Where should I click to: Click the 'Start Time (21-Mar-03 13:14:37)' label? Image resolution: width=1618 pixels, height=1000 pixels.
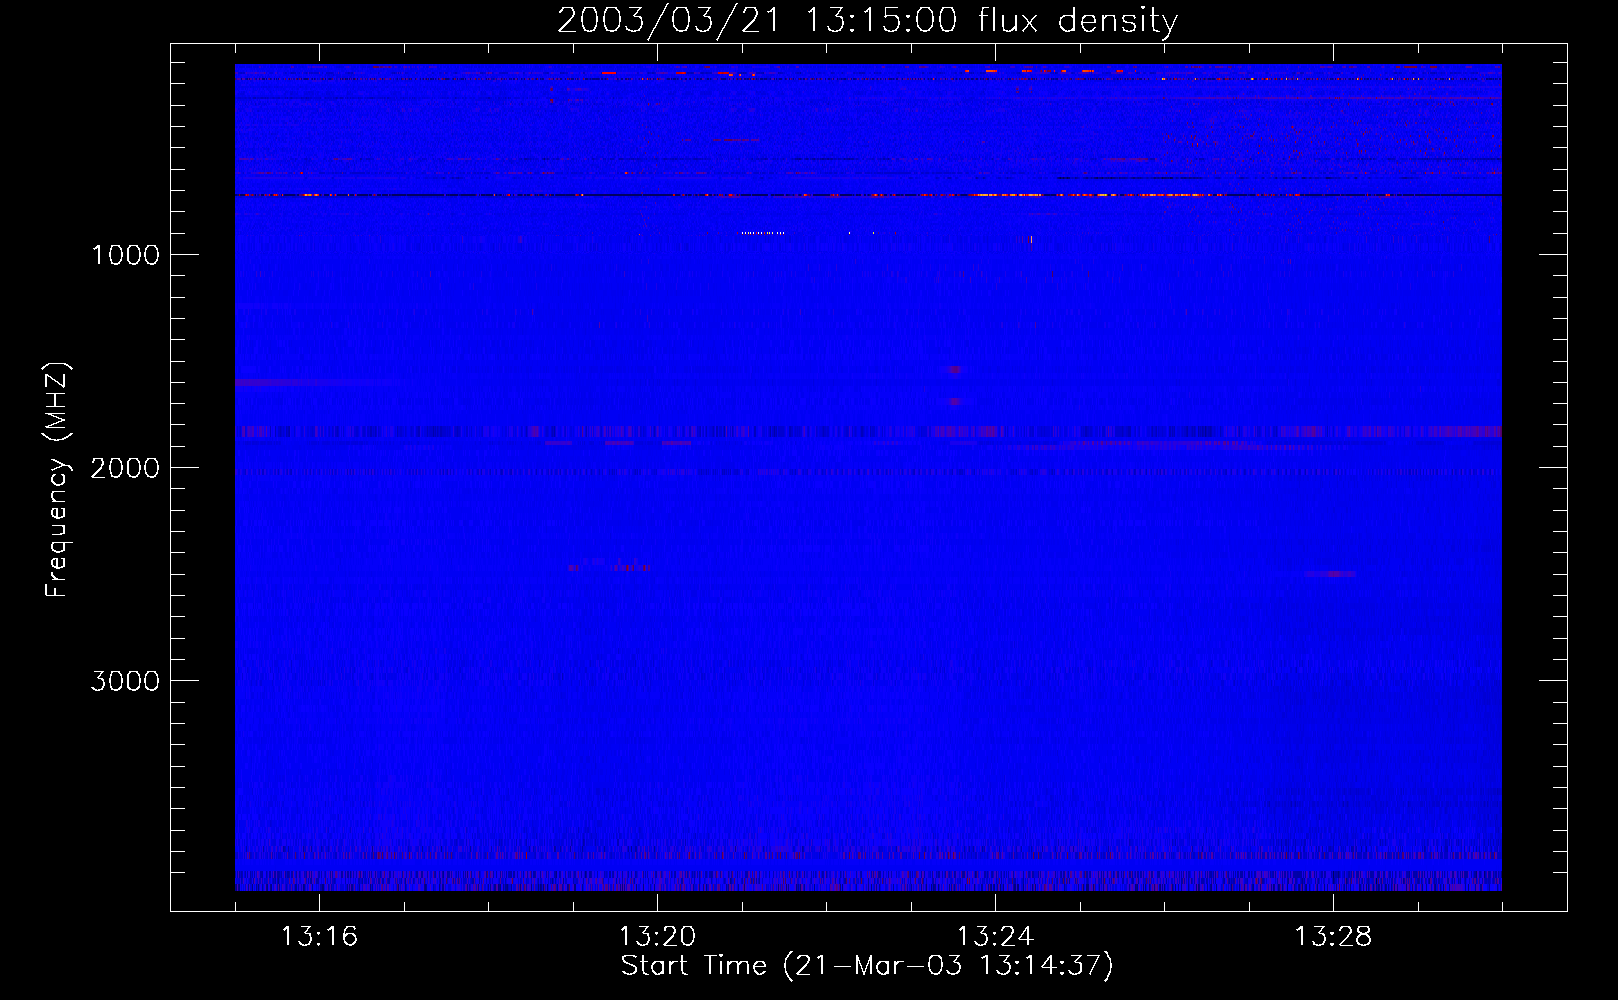(867, 966)
